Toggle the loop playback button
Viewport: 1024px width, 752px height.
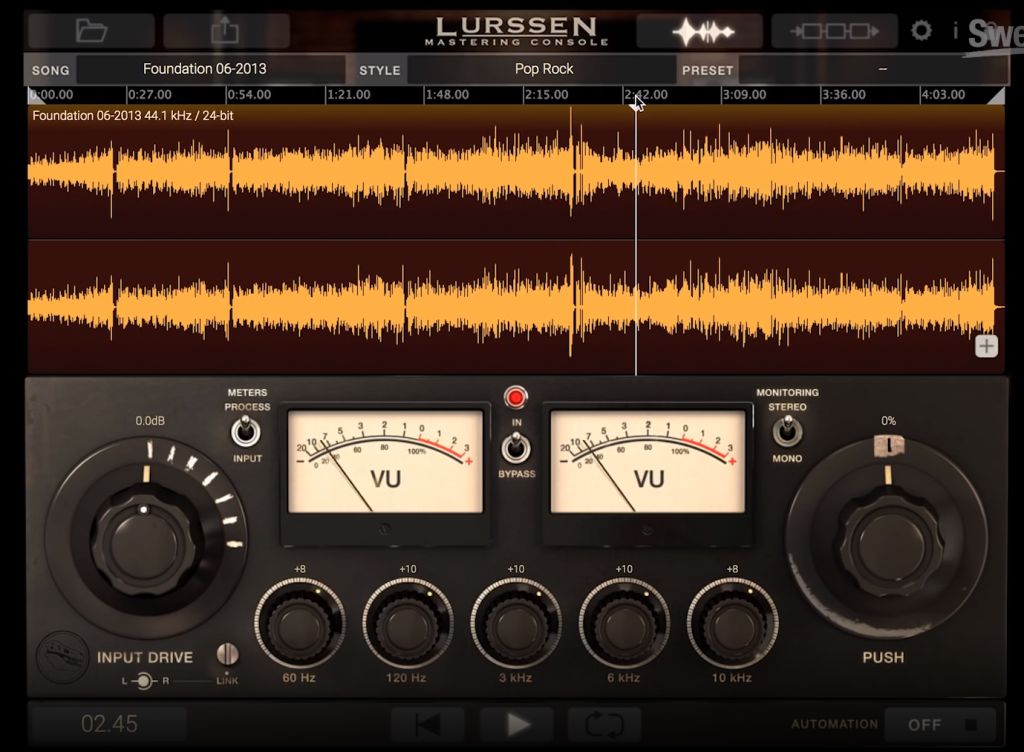pyautogui.click(x=605, y=725)
